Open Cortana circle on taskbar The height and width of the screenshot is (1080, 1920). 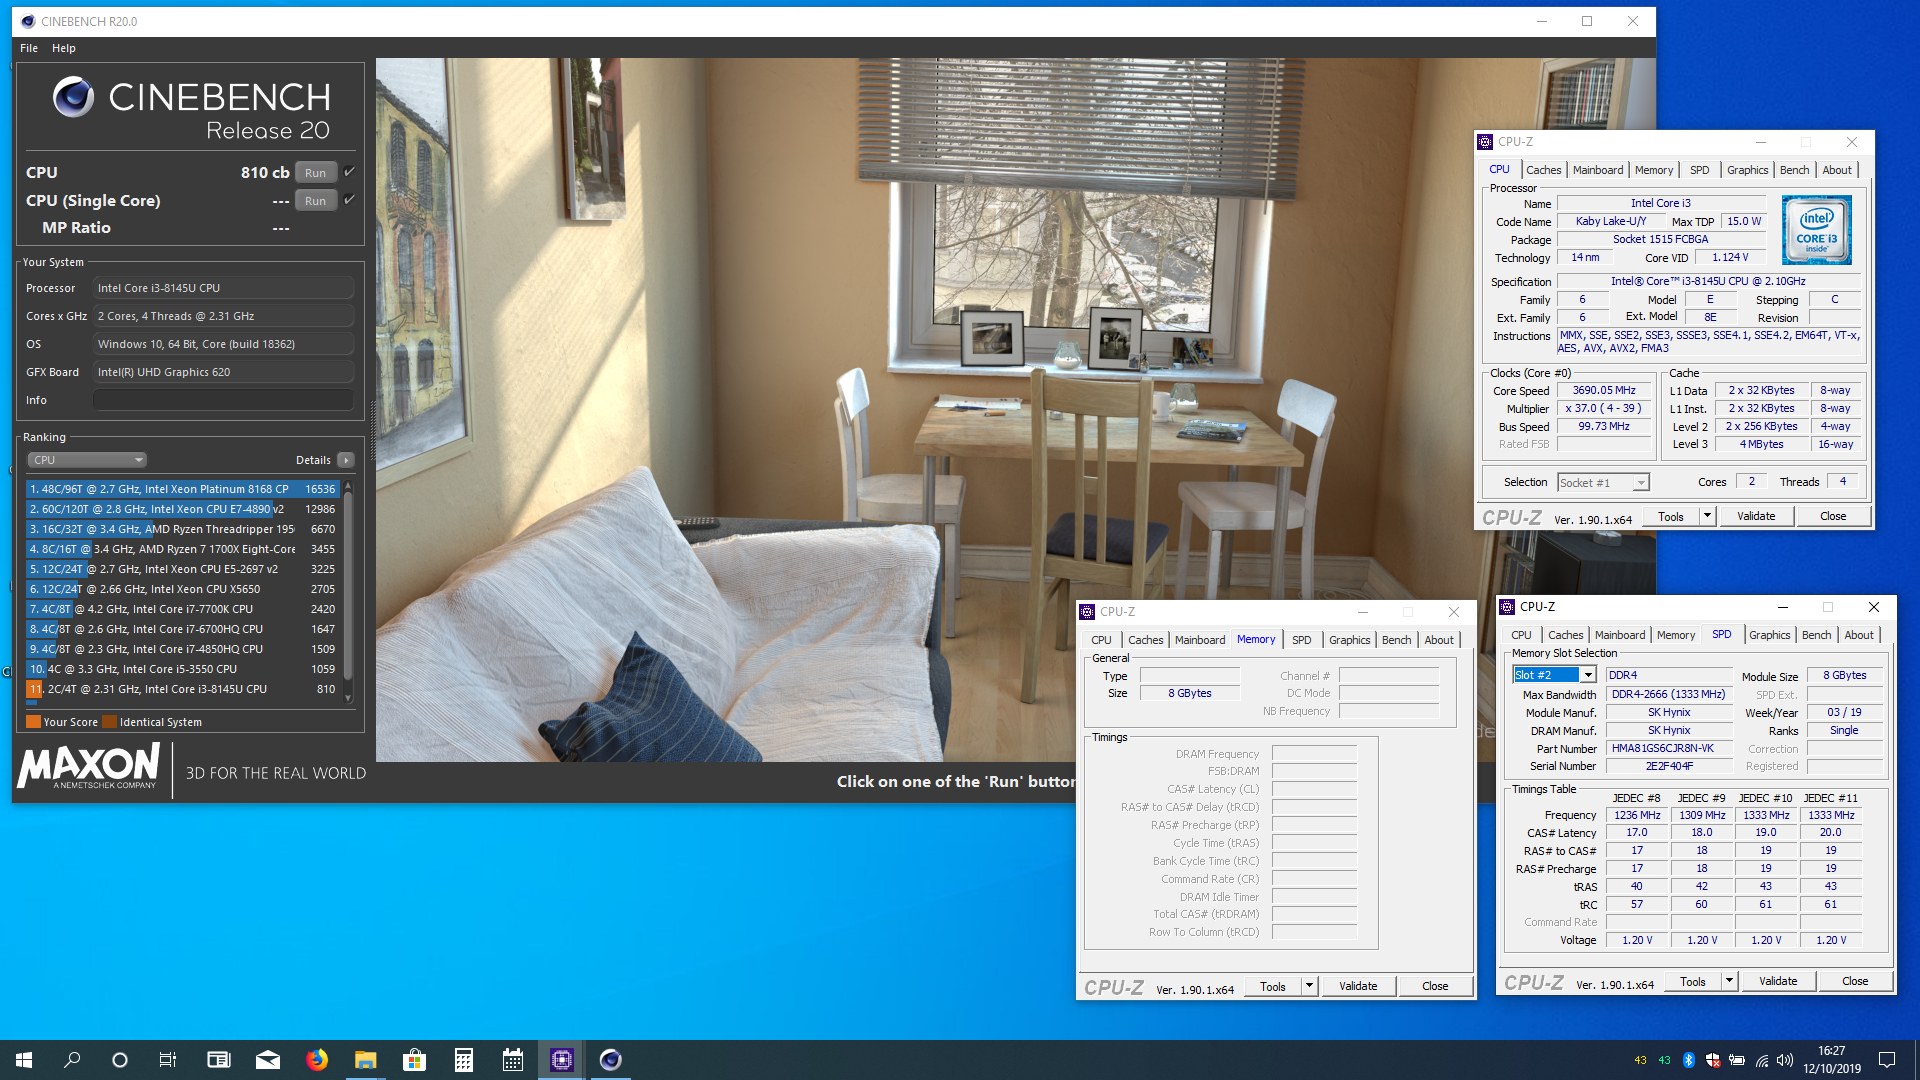coord(120,1060)
